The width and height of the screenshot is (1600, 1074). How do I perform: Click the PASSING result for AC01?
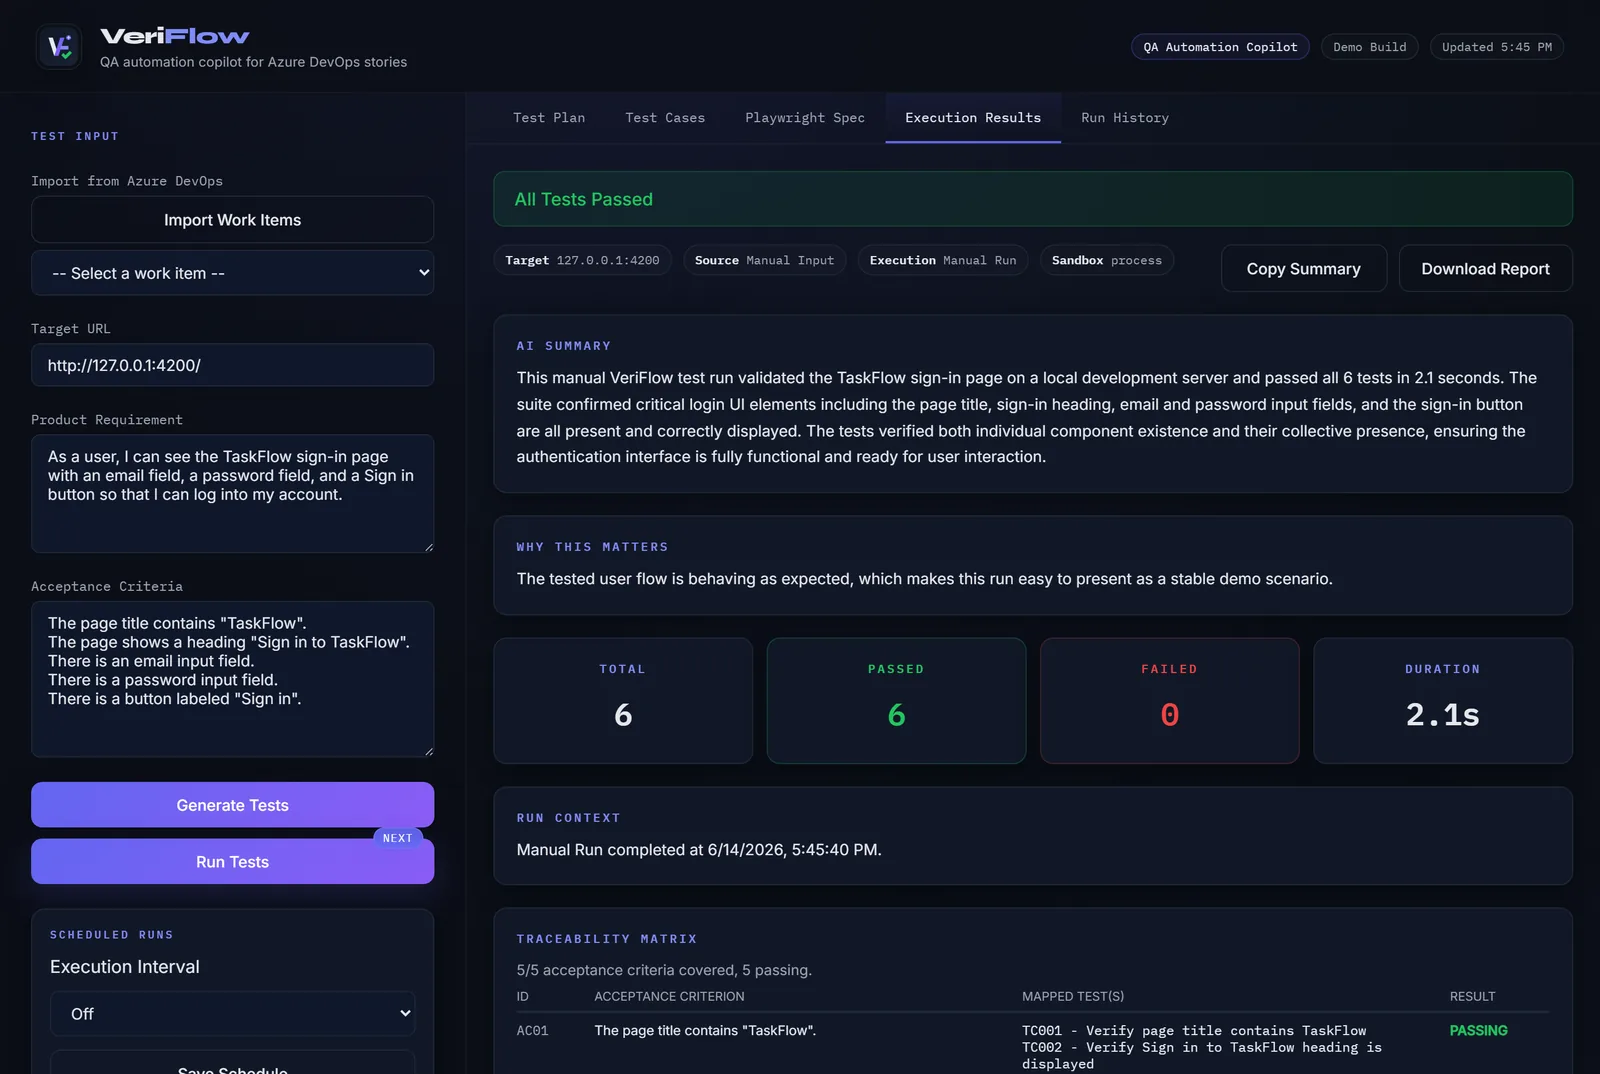tap(1478, 1031)
